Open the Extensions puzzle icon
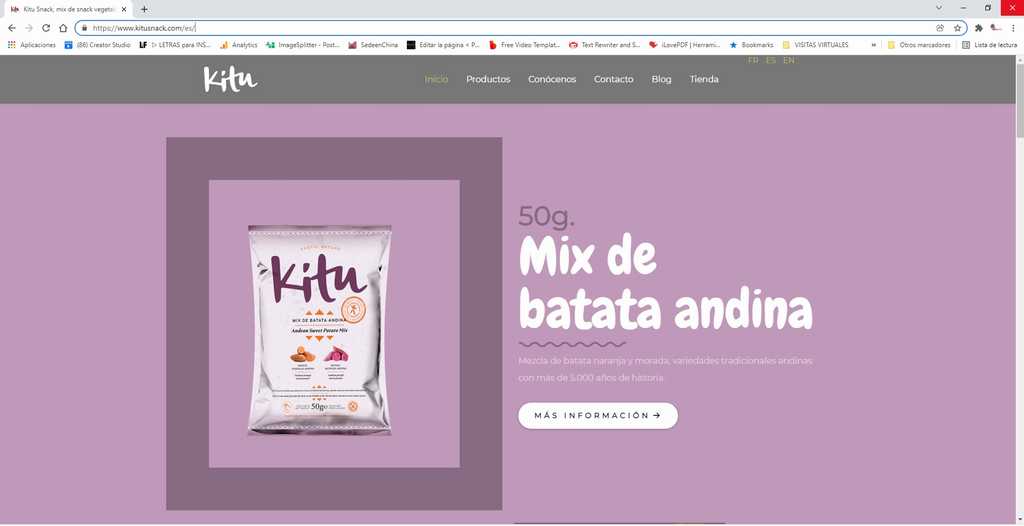The image size is (1024, 526). click(978, 28)
